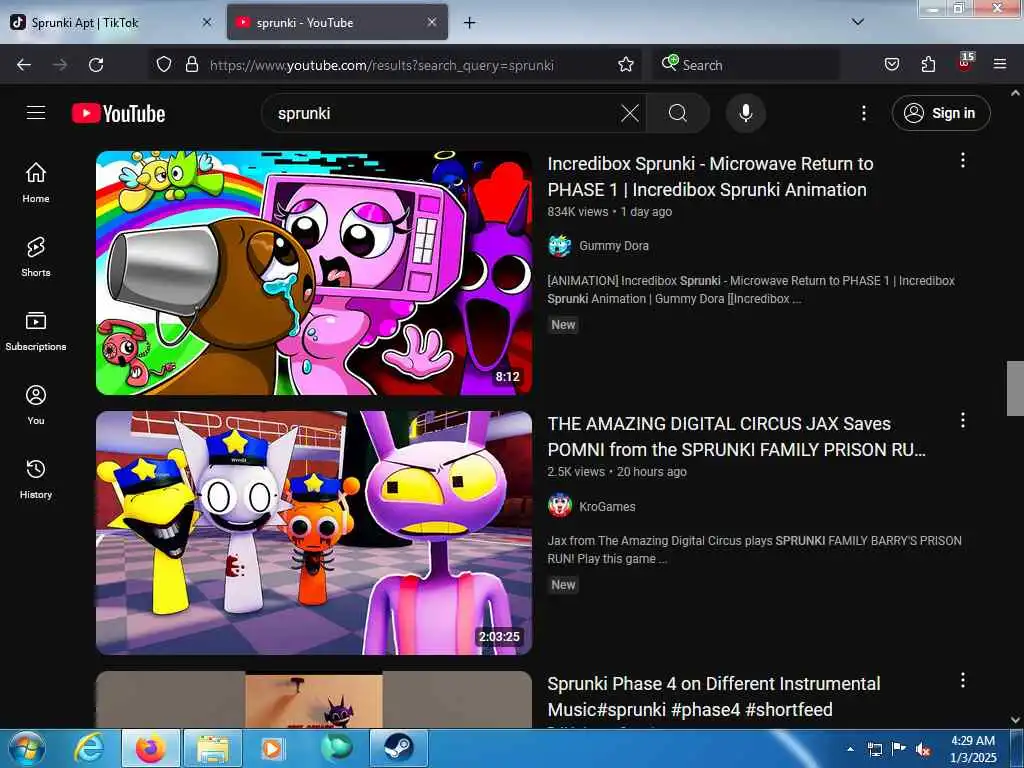Click the Firefox Search box
Screen dimensions: 1024x768
click(x=746, y=65)
